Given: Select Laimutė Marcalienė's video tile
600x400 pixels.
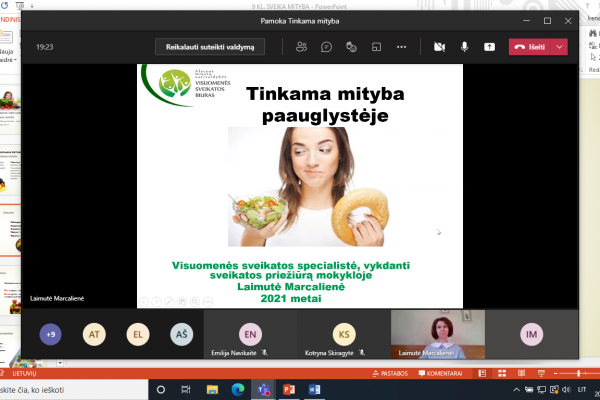Looking at the screenshot, I should (x=438, y=335).
